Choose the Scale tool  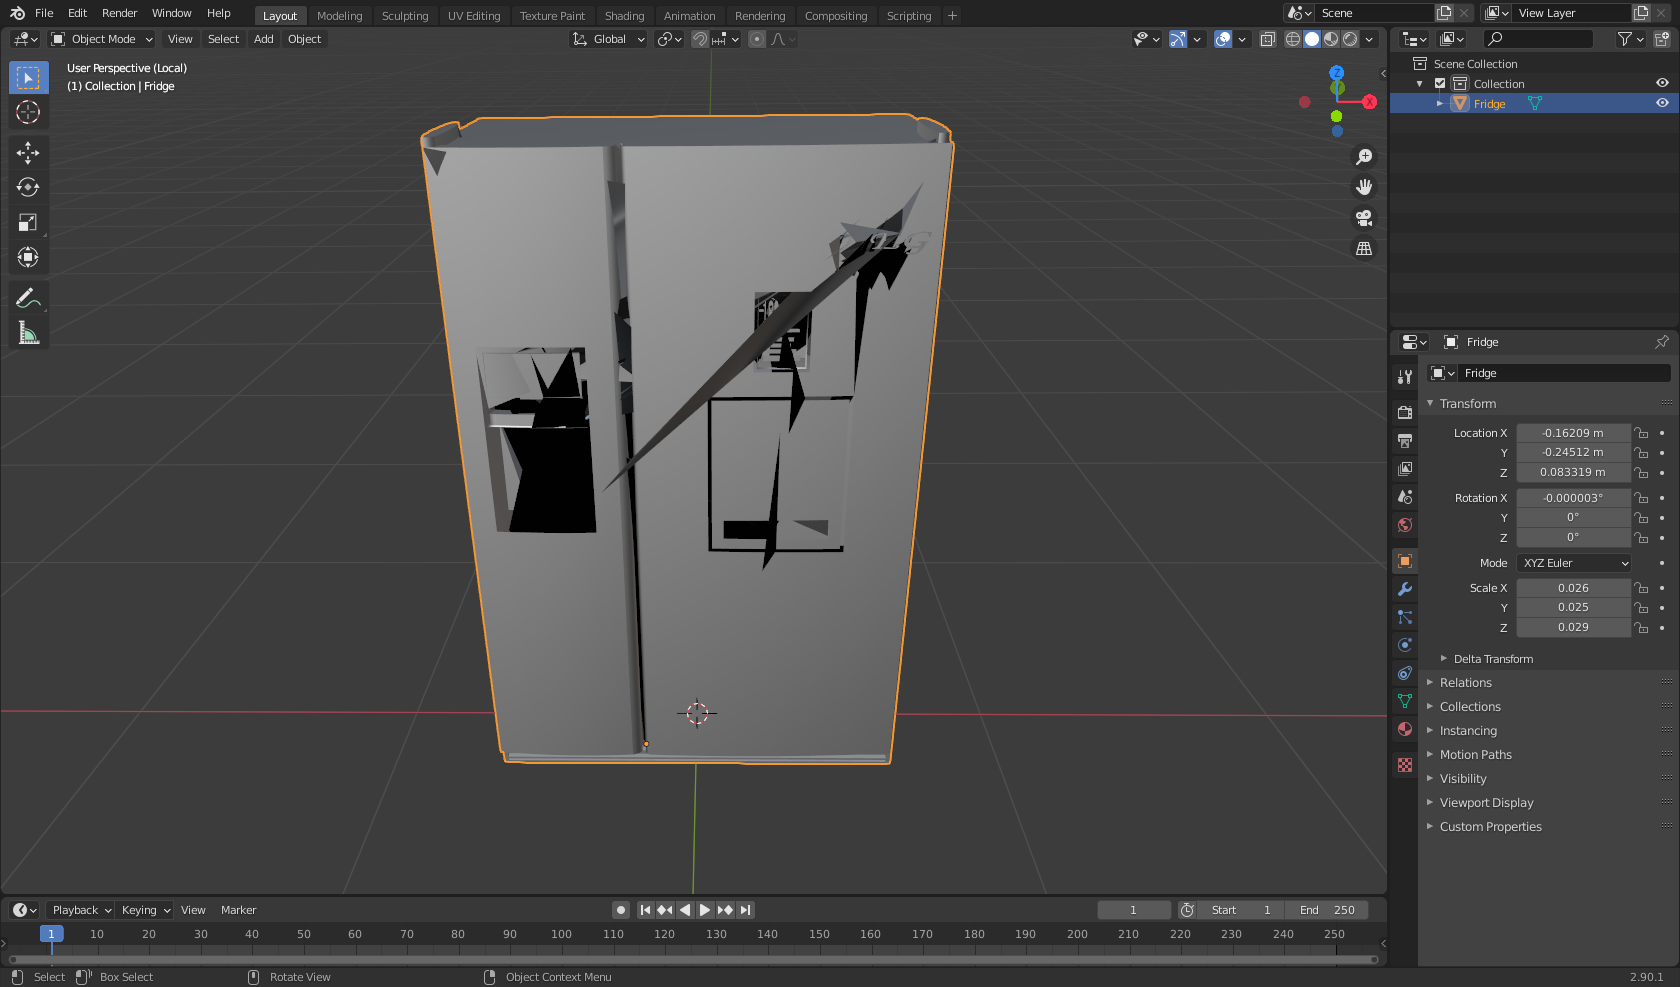28,222
